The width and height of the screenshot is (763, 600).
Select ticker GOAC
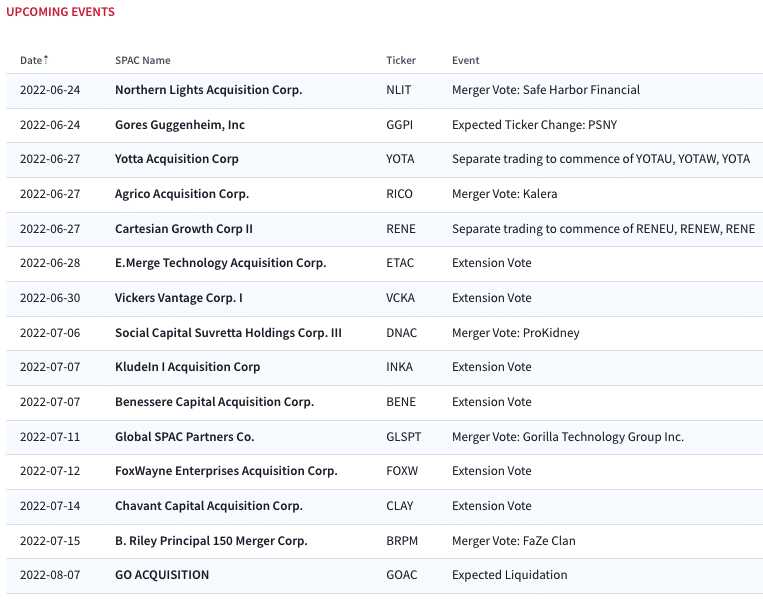pos(401,575)
